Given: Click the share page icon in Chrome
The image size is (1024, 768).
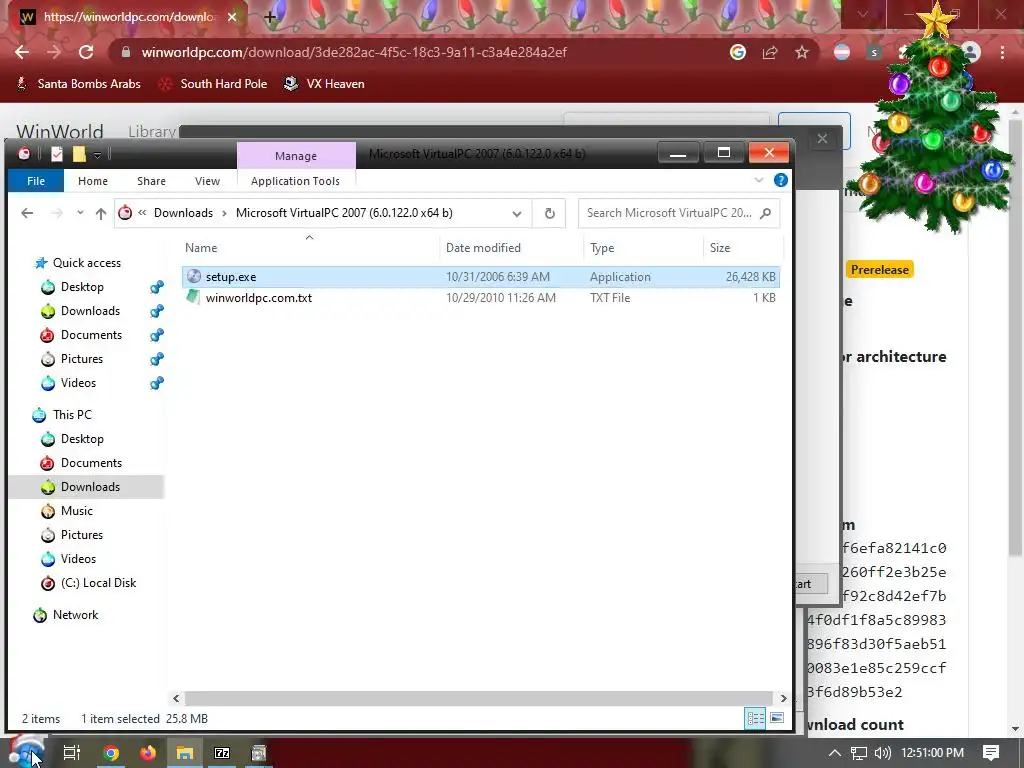Looking at the screenshot, I should pyautogui.click(x=770, y=52).
